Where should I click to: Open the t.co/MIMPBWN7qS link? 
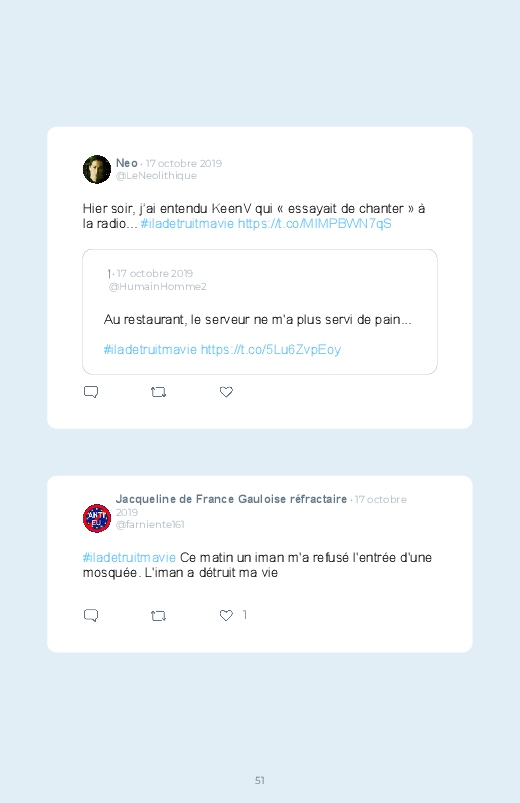(x=315, y=224)
